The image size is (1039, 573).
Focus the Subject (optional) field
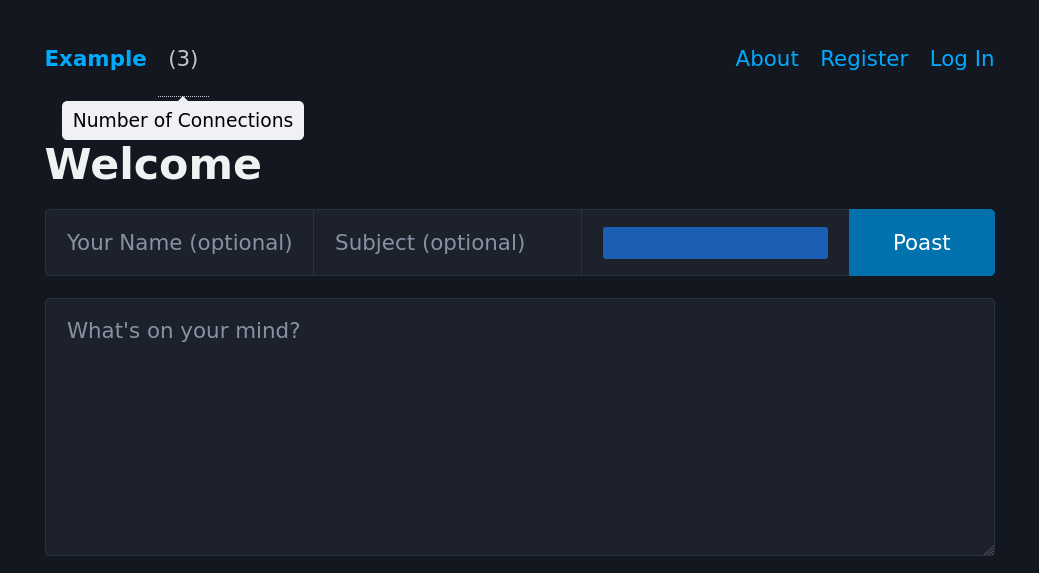point(447,243)
